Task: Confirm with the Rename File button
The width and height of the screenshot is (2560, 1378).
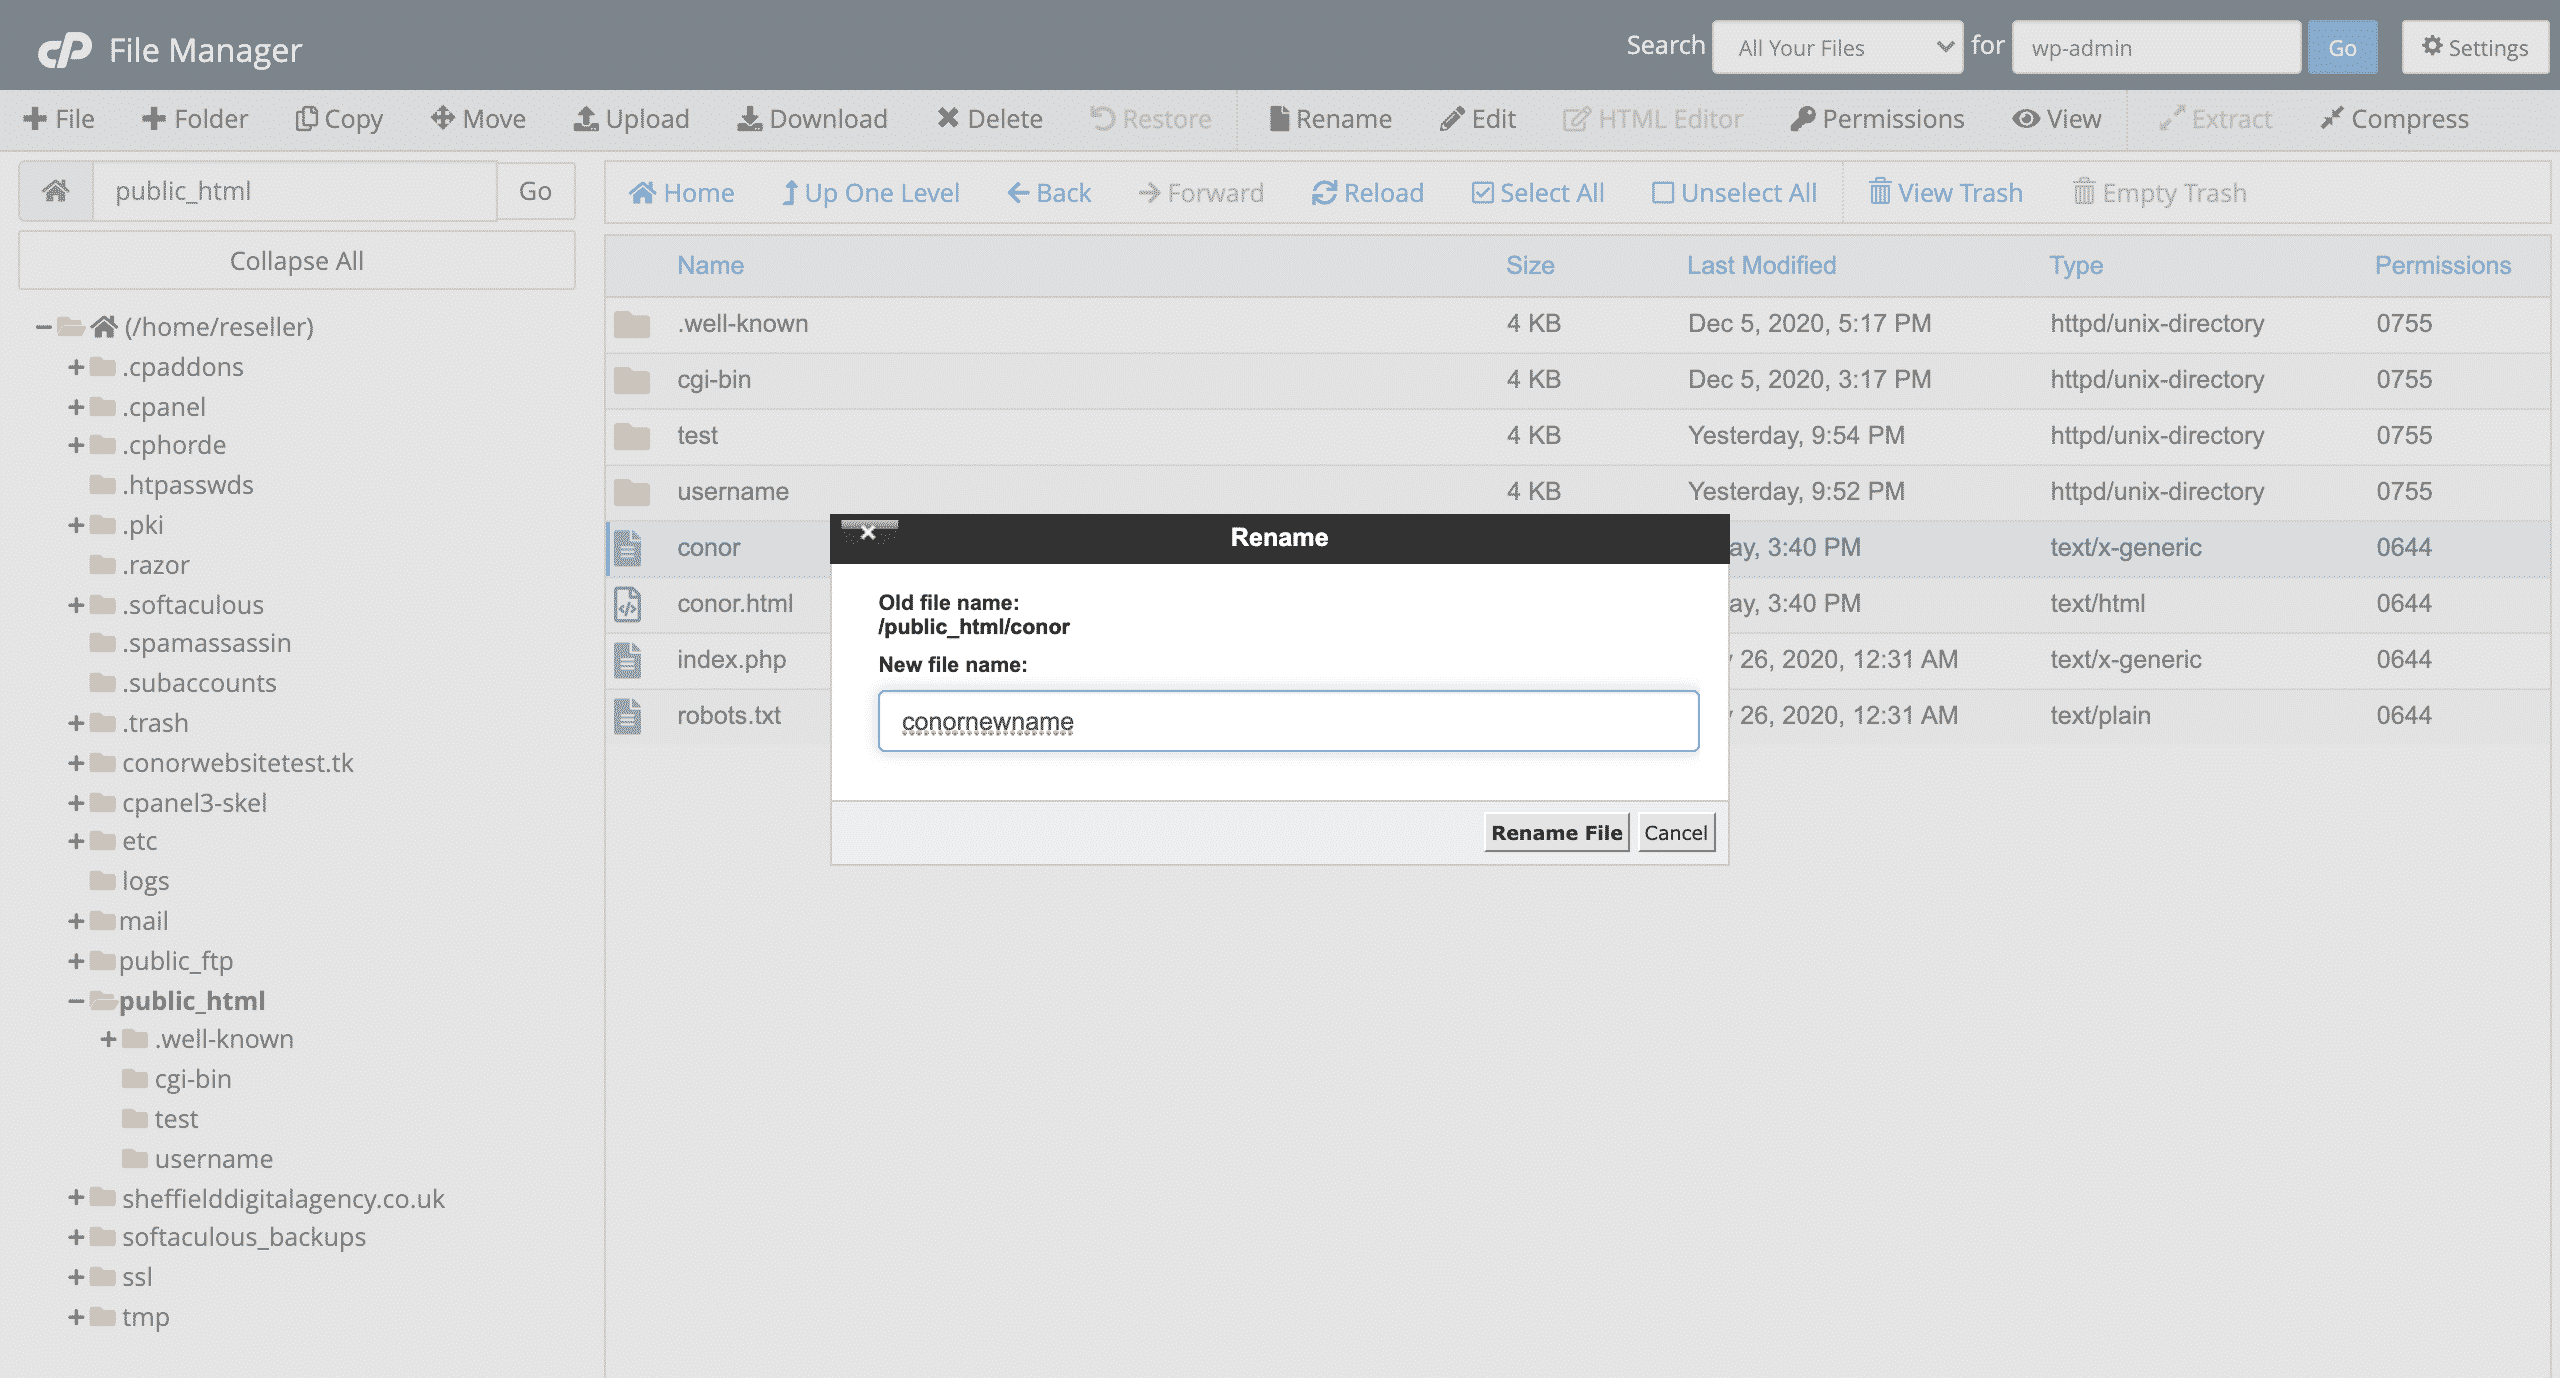Action: click(1556, 832)
